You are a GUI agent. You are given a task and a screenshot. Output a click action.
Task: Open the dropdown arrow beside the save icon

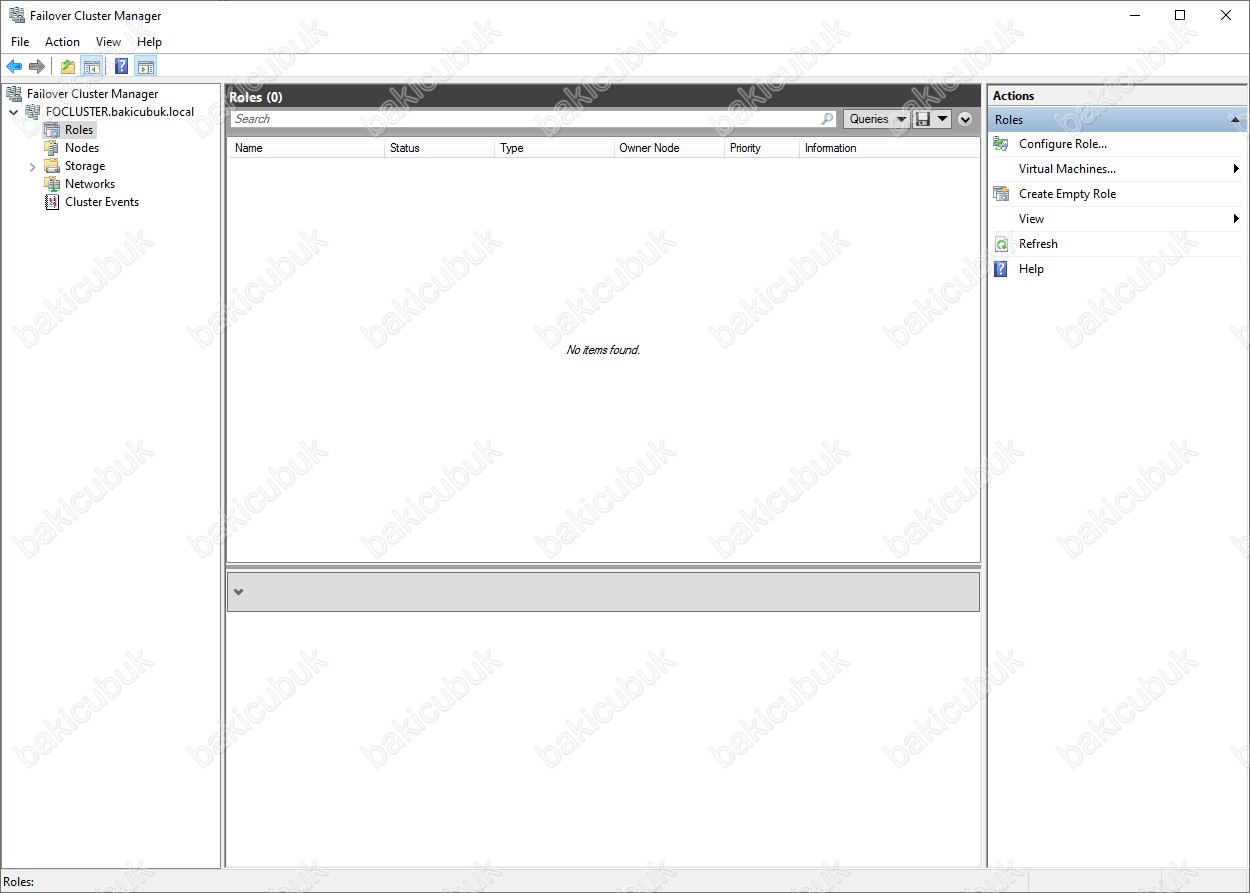coord(942,119)
